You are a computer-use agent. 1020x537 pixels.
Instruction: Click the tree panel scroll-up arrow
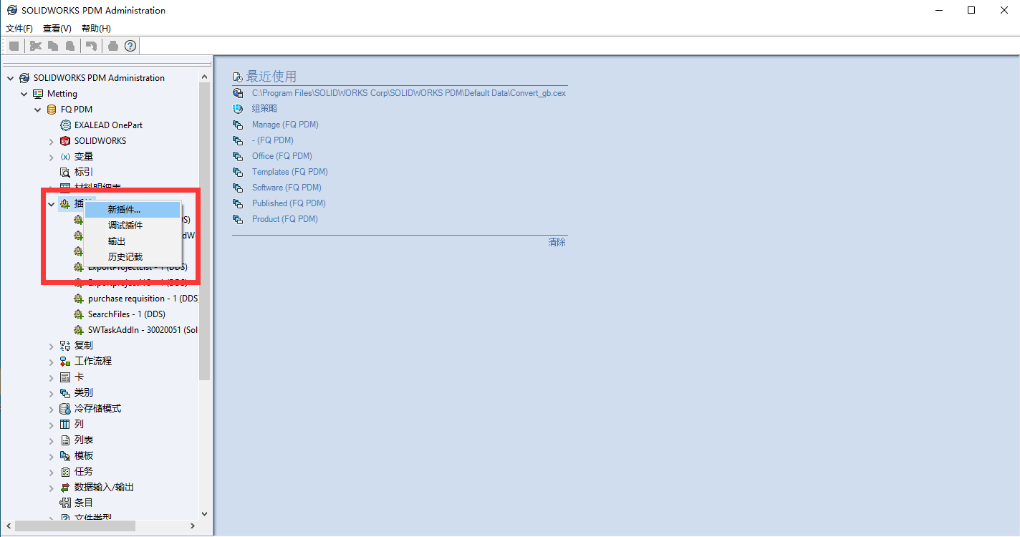204,77
